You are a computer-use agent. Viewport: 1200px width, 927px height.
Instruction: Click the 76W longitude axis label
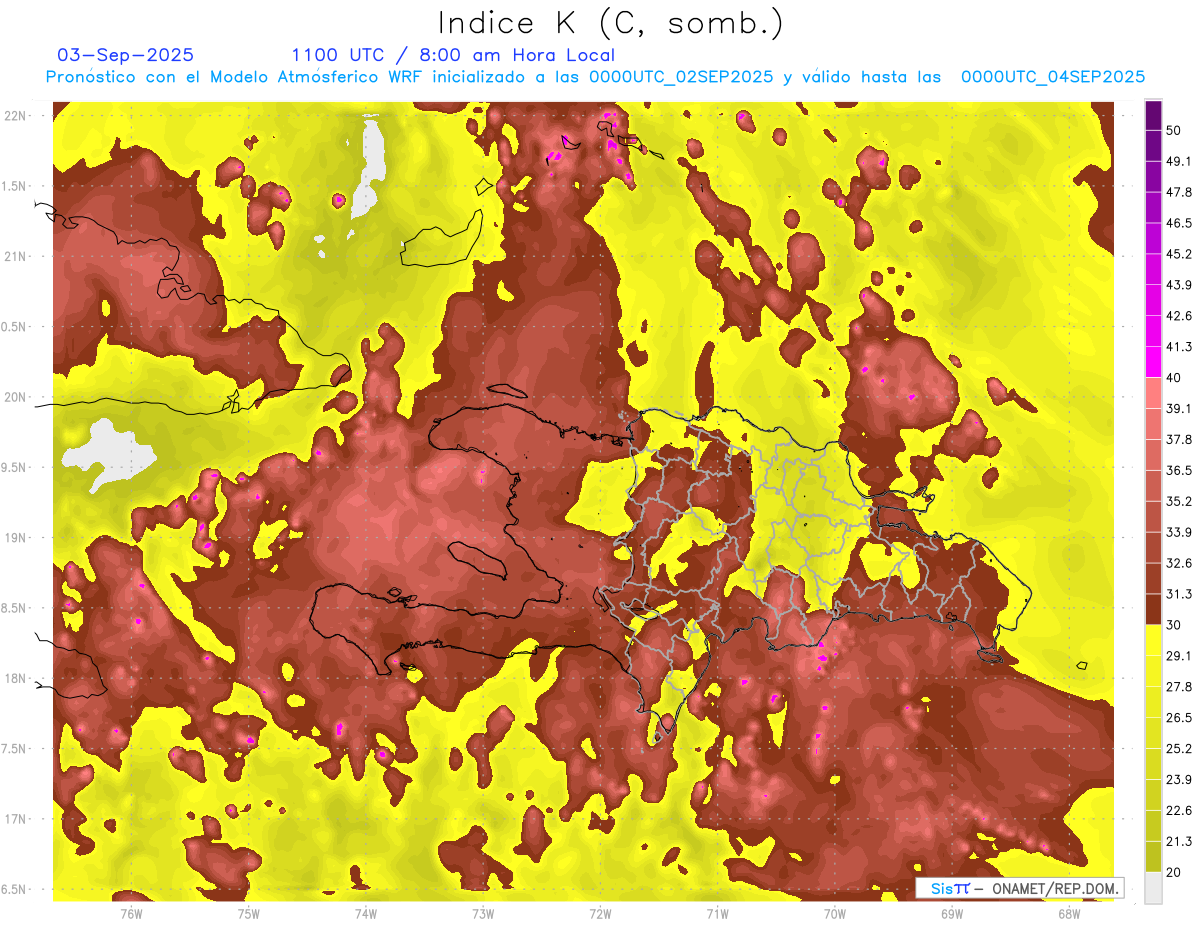click(131, 913)
